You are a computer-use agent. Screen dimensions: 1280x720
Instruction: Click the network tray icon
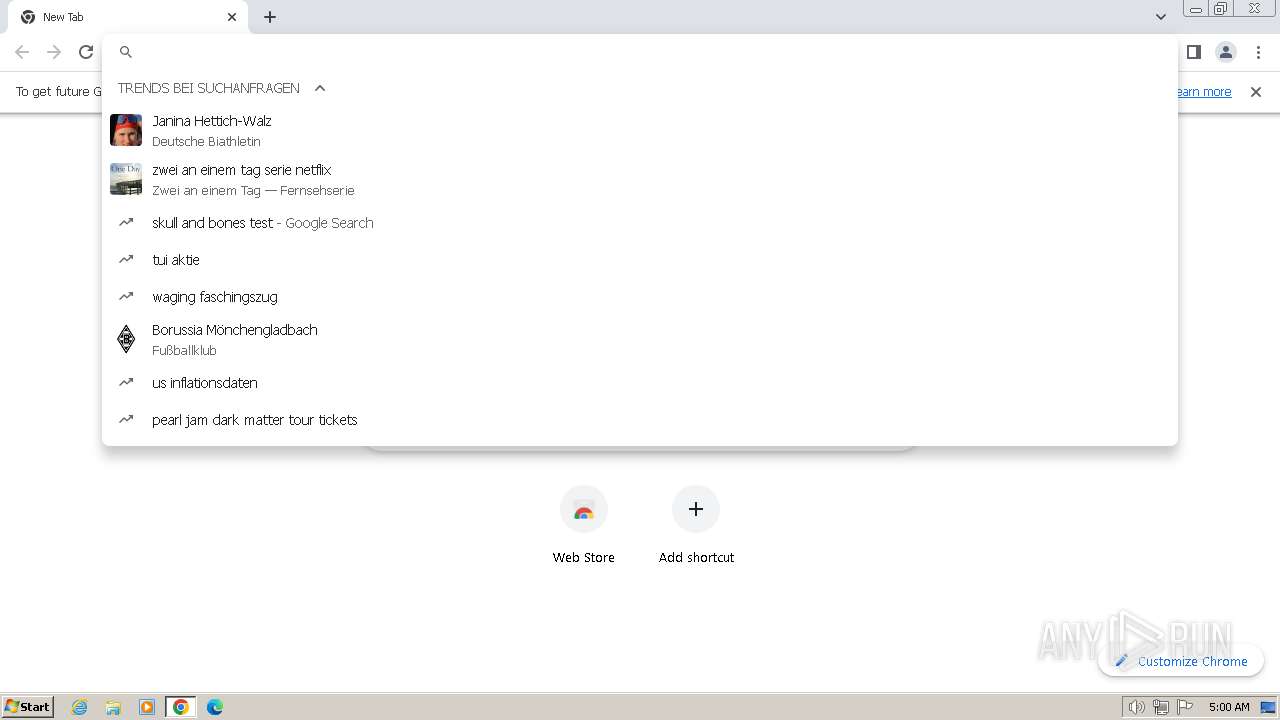(x=1160, y=707)
